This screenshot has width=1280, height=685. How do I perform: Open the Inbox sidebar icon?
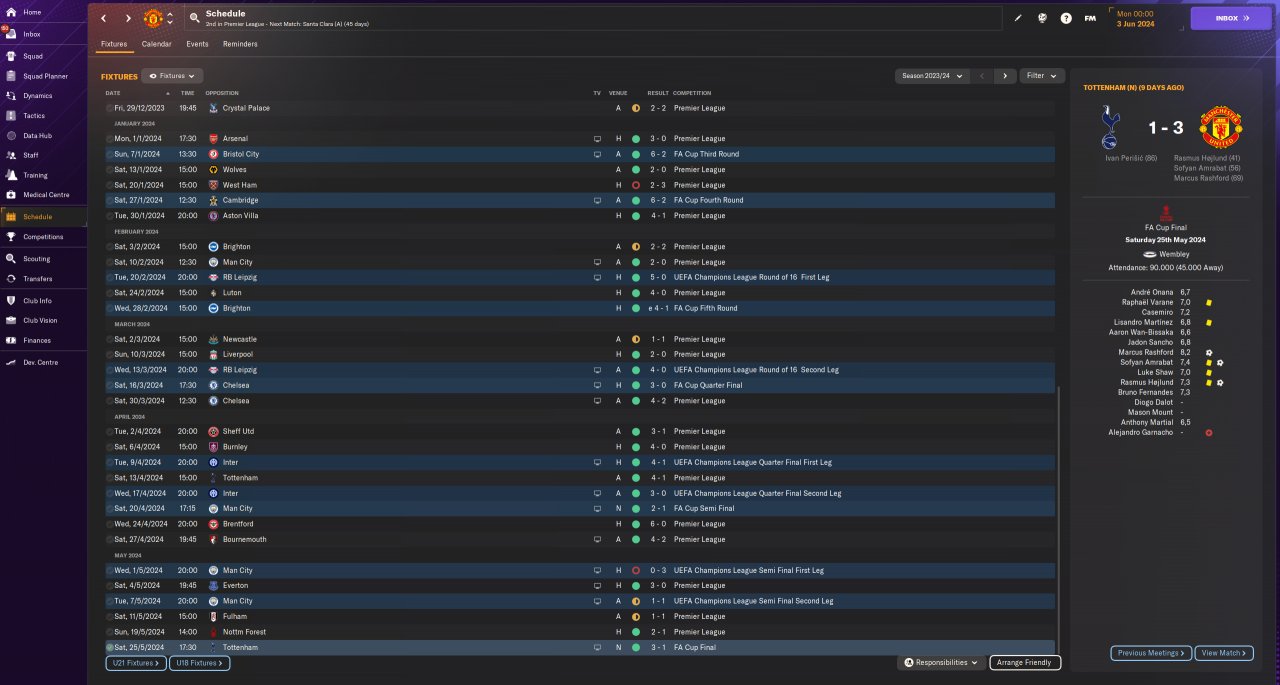coord(11,34)
